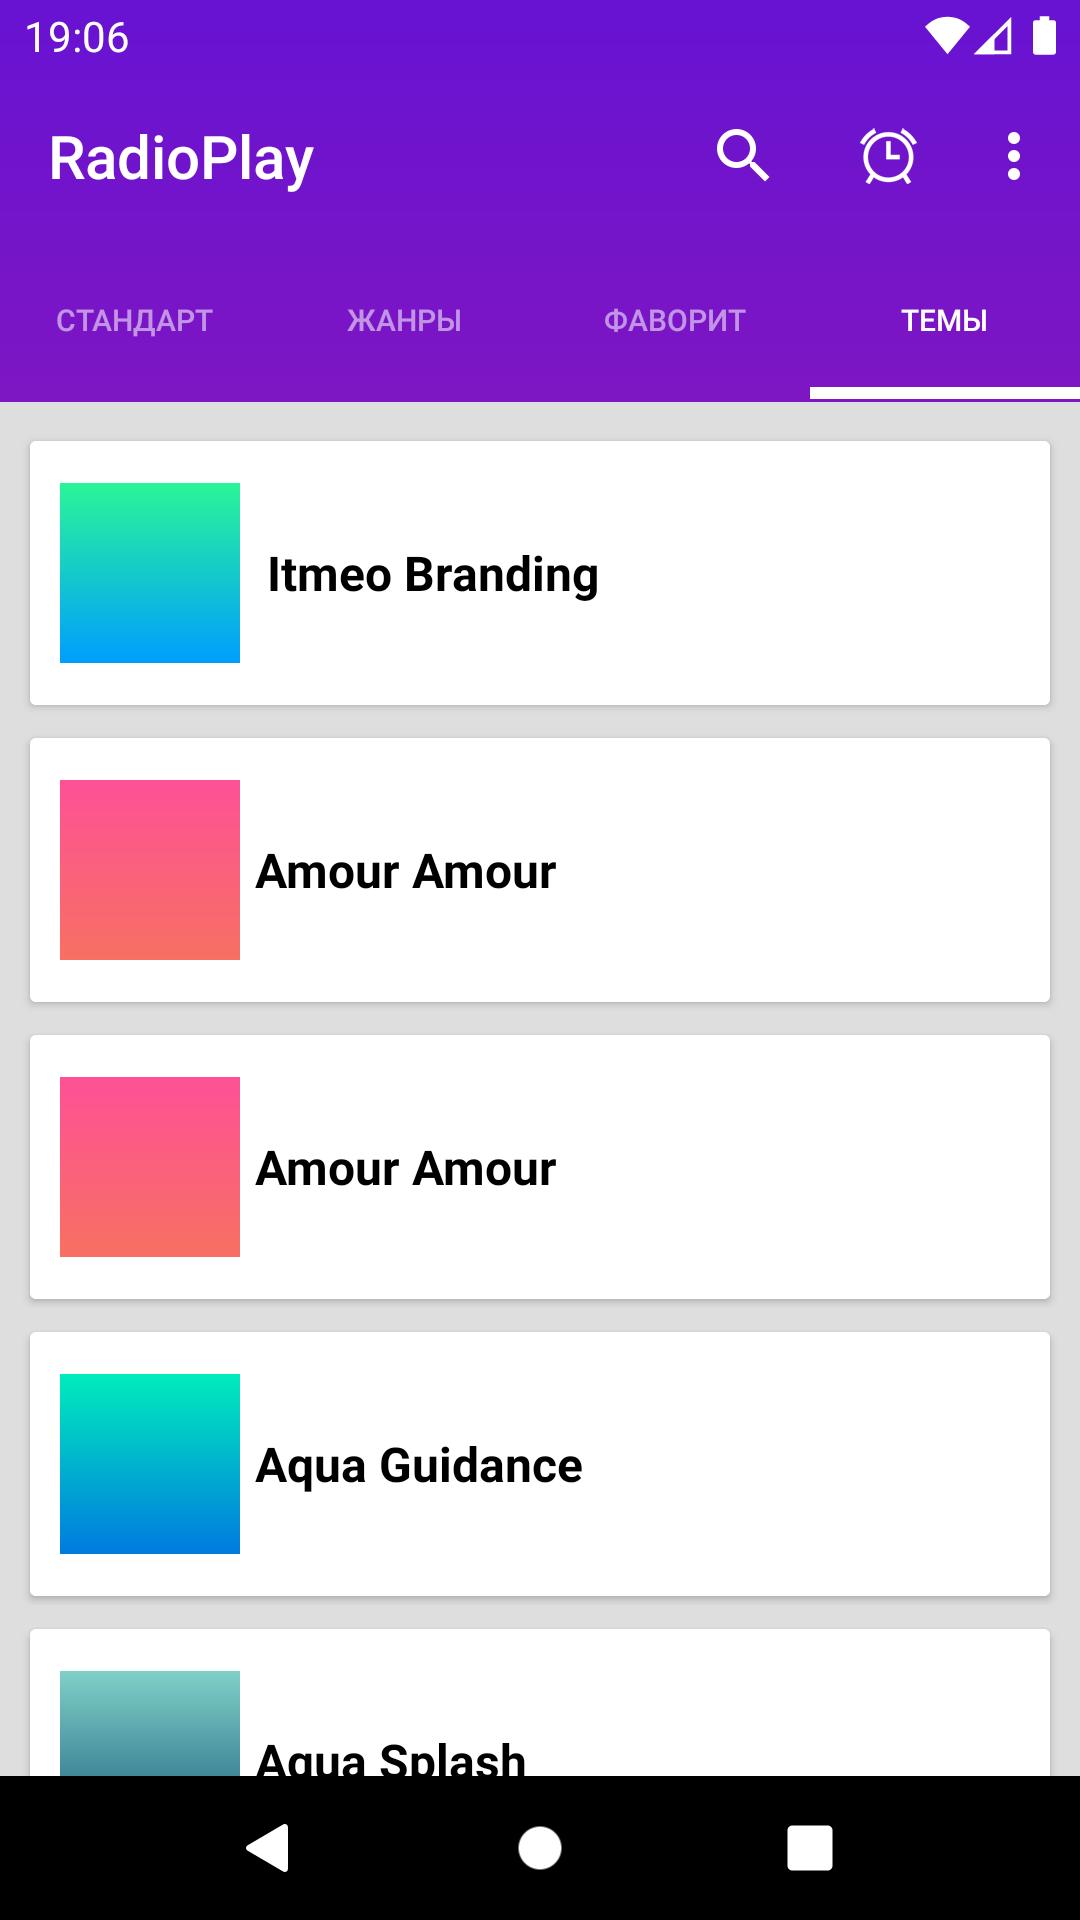Image resolution: width=1080 pixels, height=1920 pixels.
Task: Tap the battery icon in status bar
Action: [x=1044, y=36]
